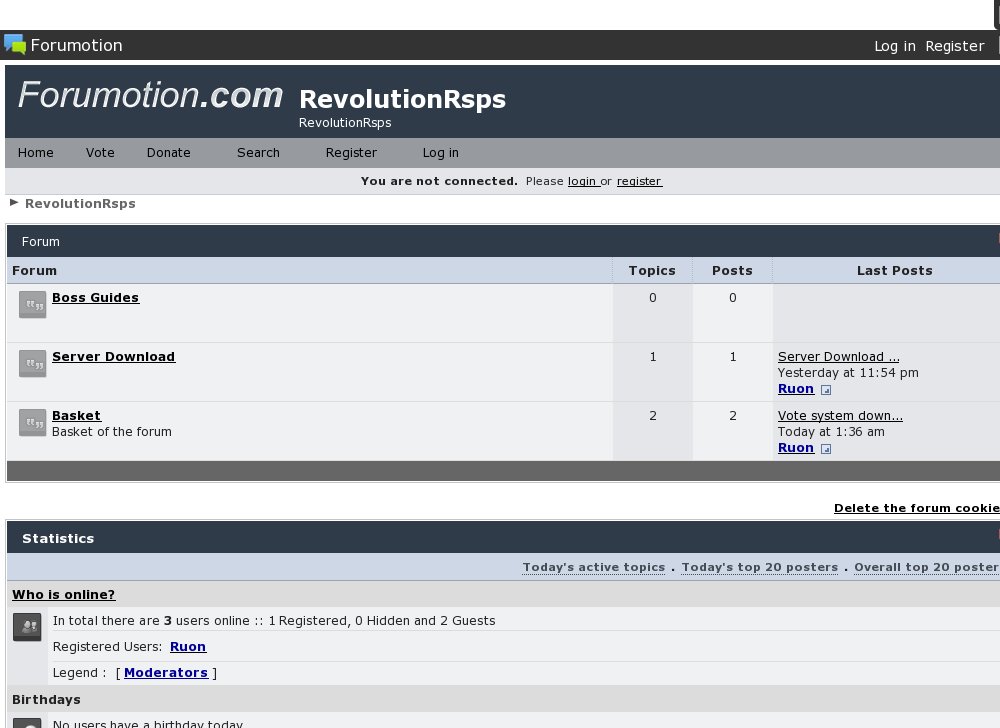Click the 'Delete the forum cookies' link
This screenshot has height=728, width=1000.
pyautogui.click(x=916, y=508)
